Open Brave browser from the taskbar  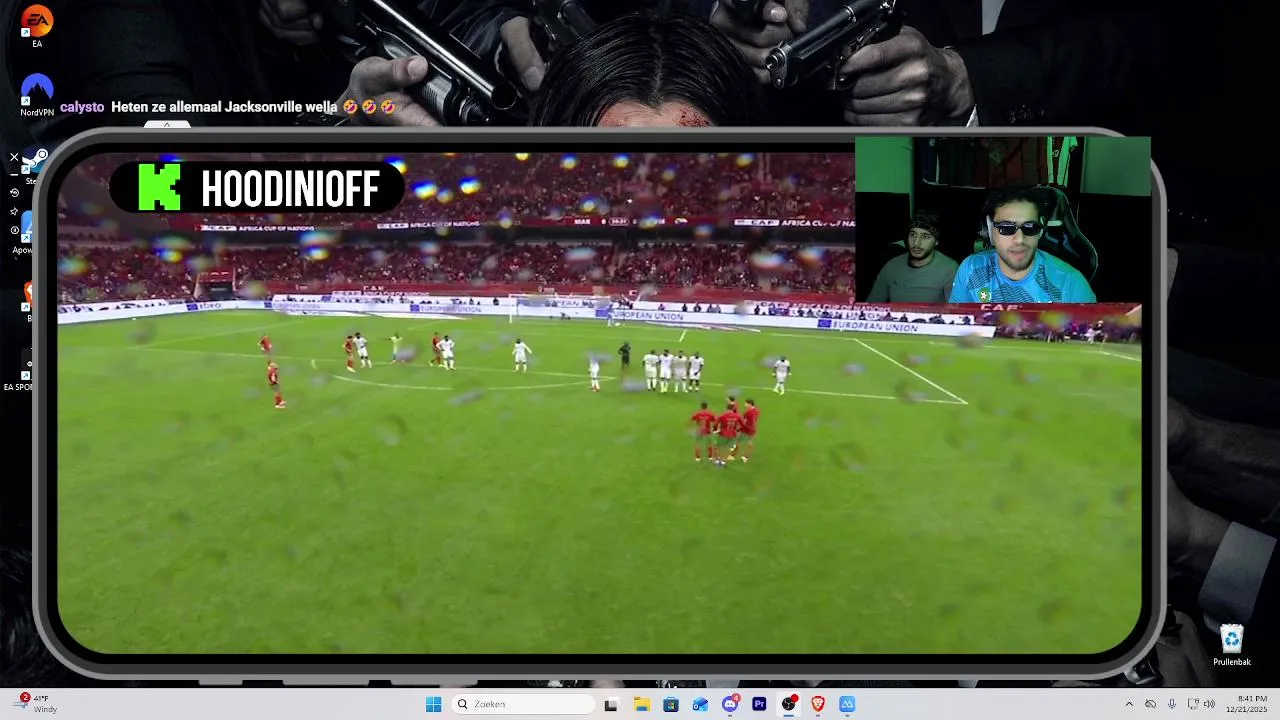818,705
